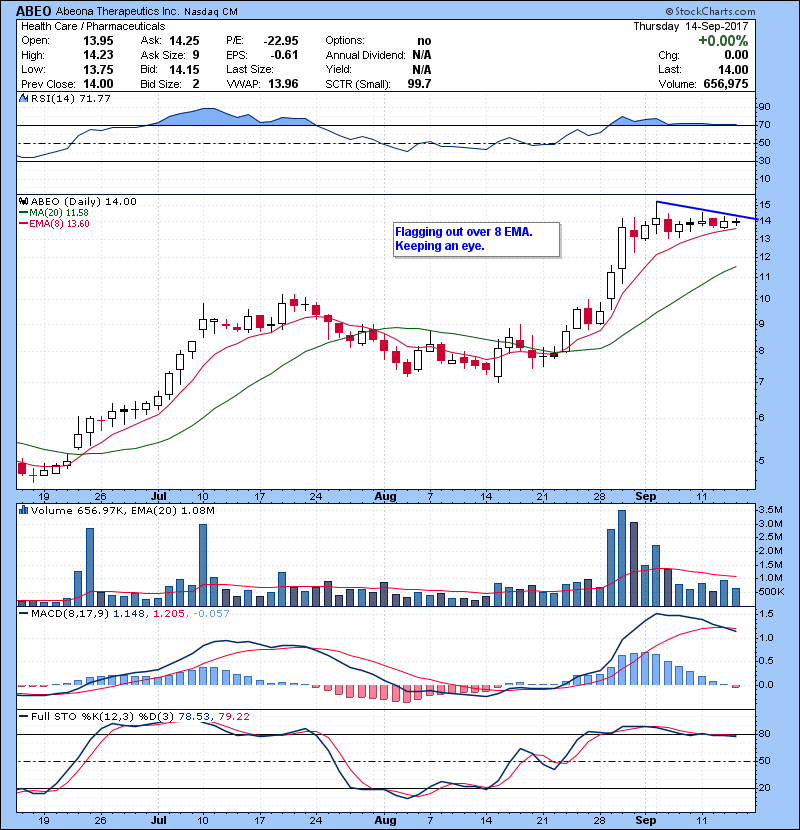Select the red EMA(8) legend line
This screenshot has height=830, width=800.
point(23,224)
